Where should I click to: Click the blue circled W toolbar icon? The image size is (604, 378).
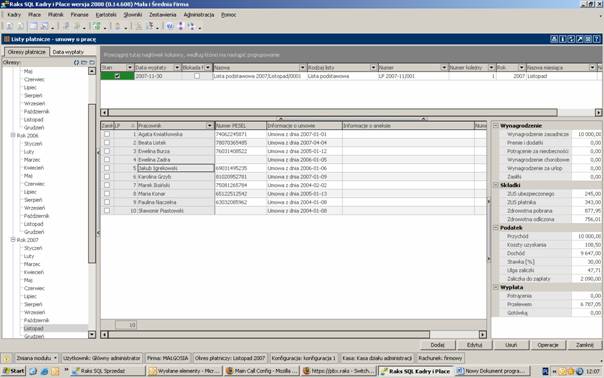coord(169,26)
